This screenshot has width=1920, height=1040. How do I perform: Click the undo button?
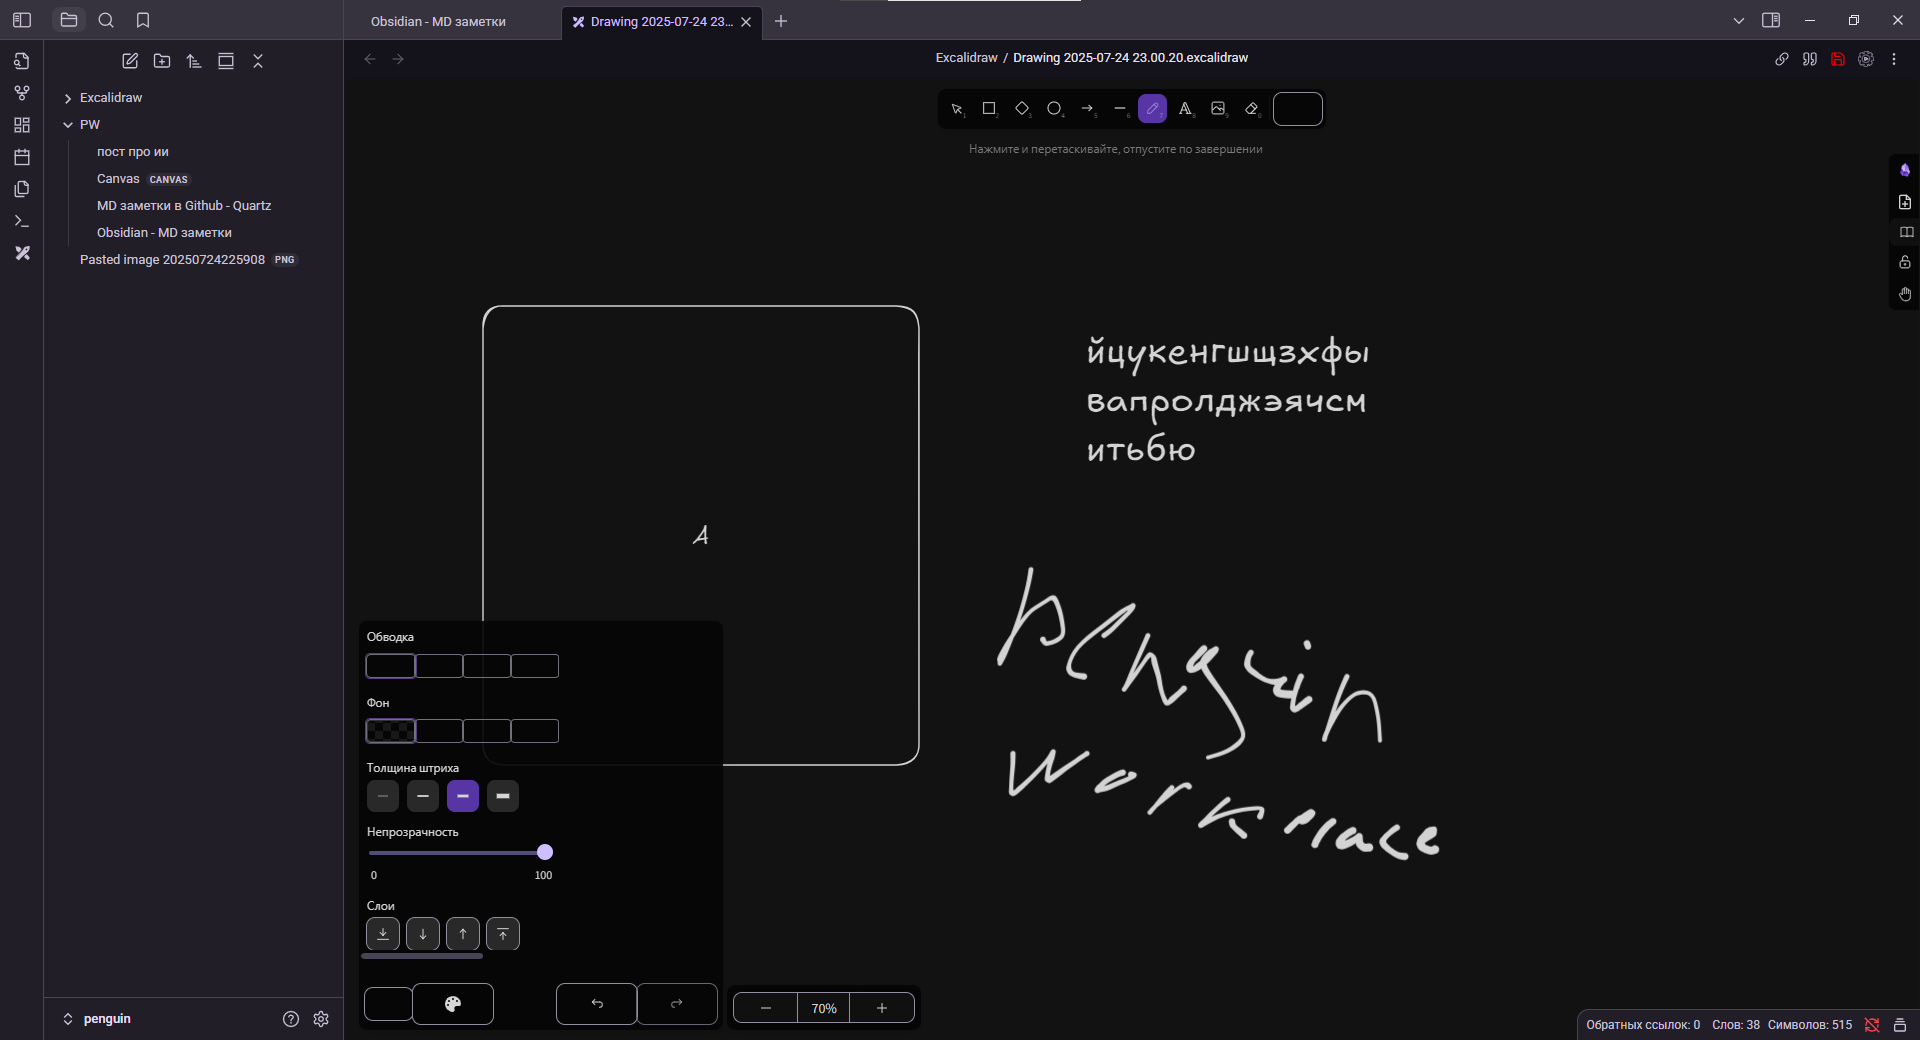[x=596, y=1004]
